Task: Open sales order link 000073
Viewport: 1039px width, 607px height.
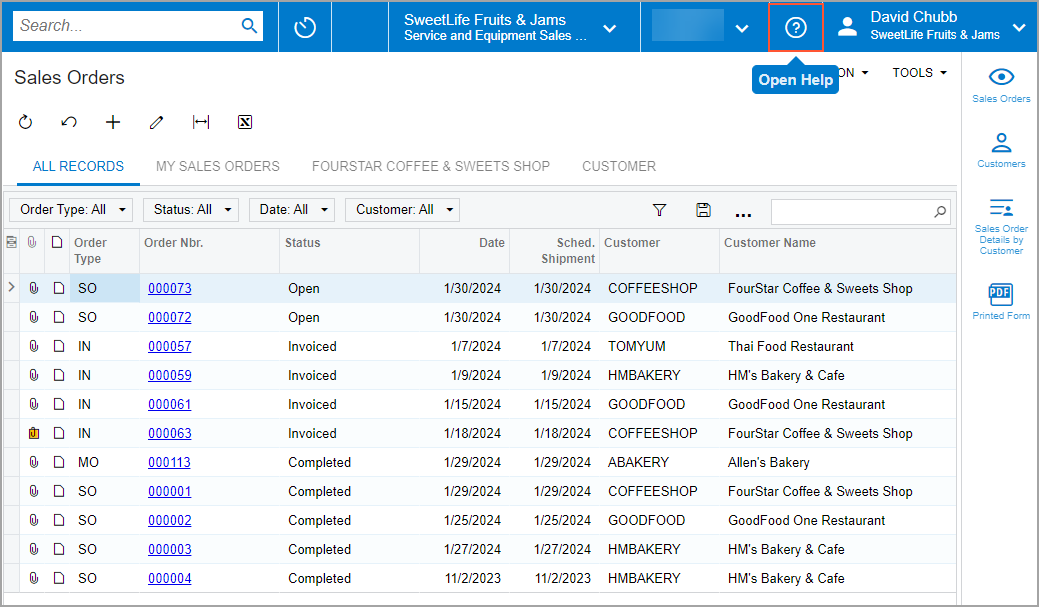Action: pyautogui.click(x=169, y=289)
